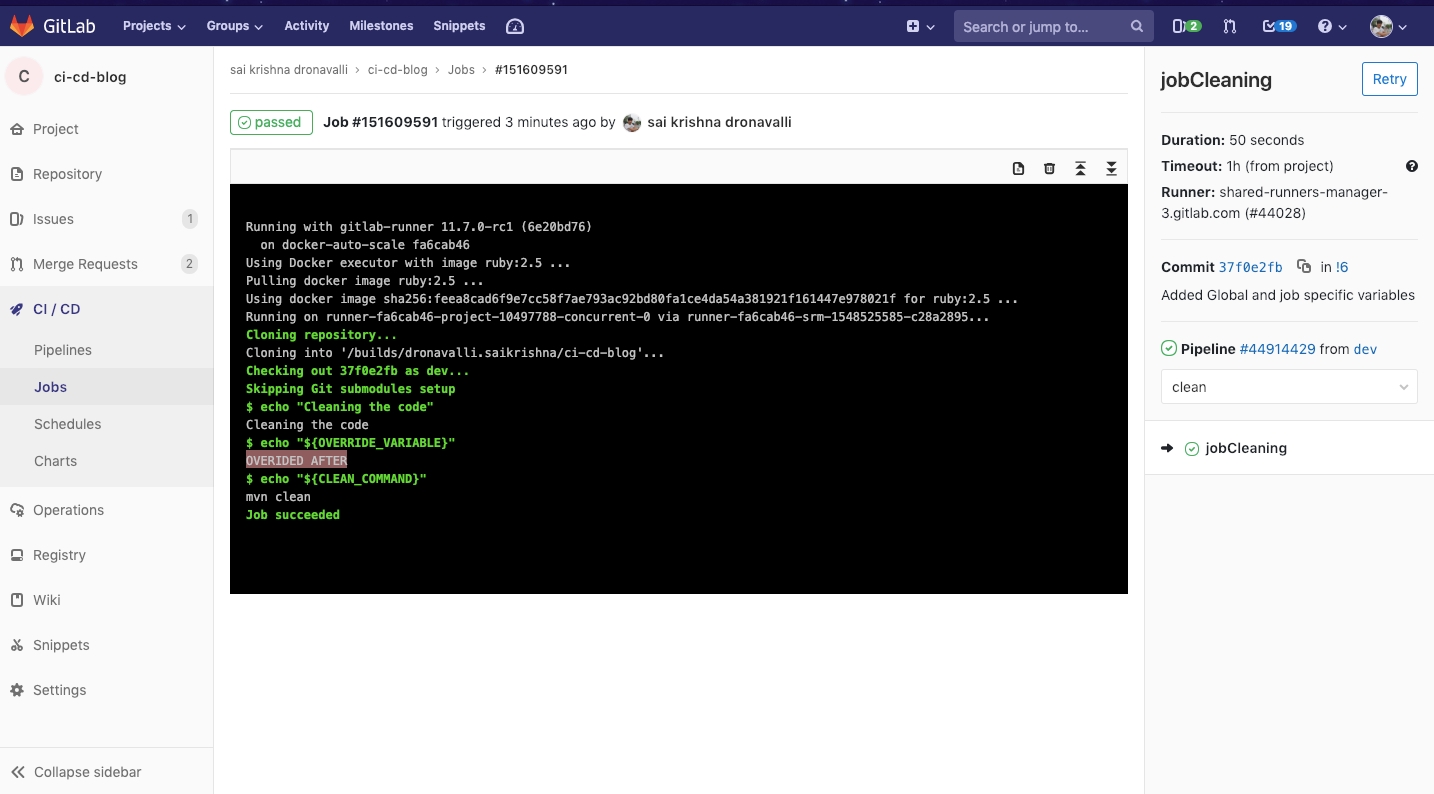Click the Retry job button
Viewport: 1434px width, 794px height.
point(1389,79)
